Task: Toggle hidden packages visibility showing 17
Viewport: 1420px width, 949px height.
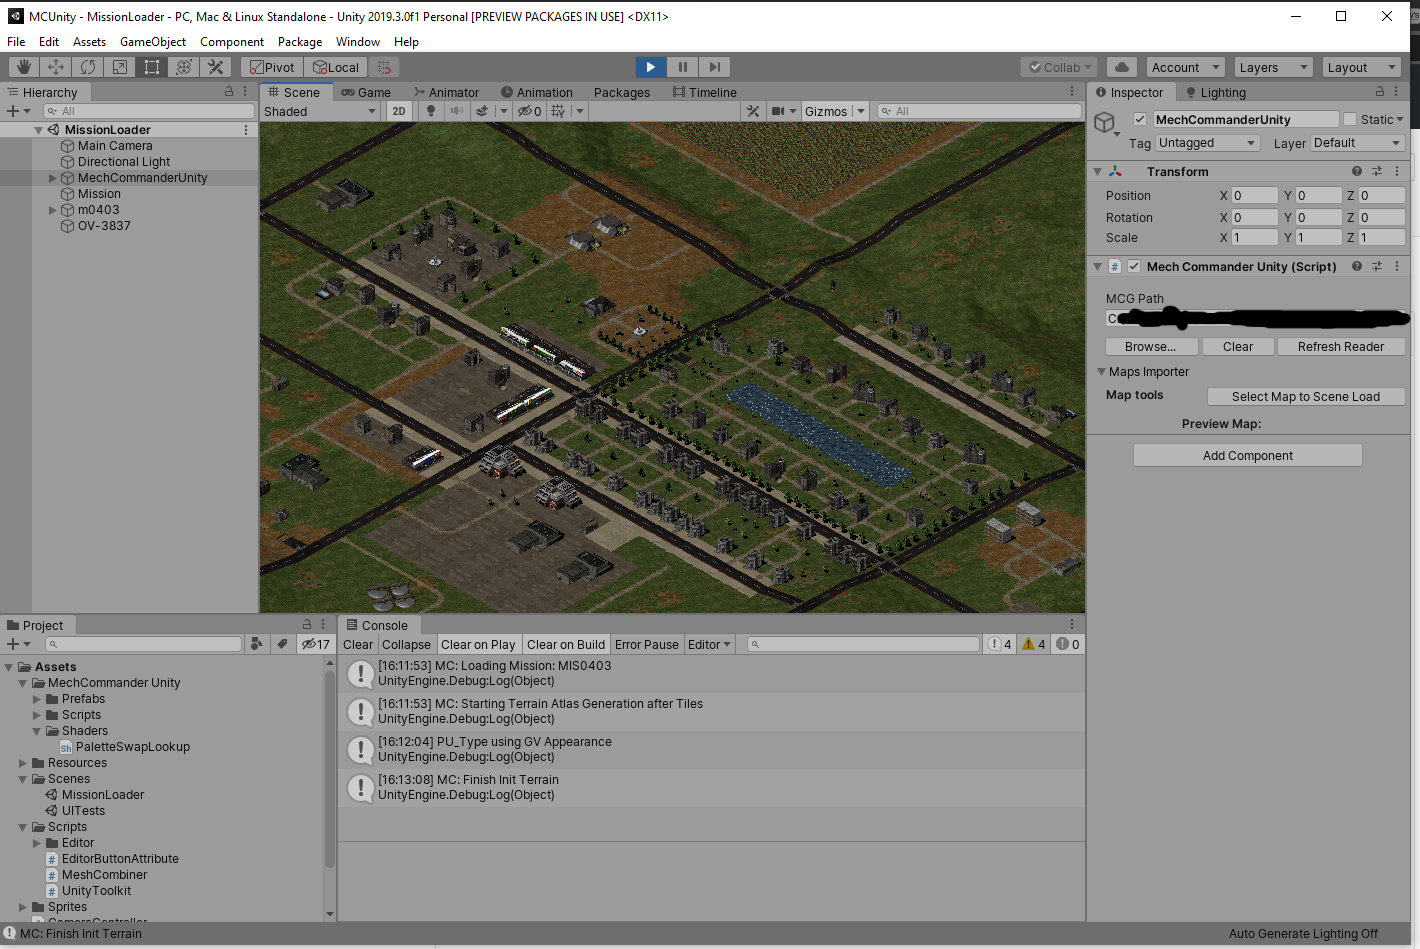Action: (315, 644)
